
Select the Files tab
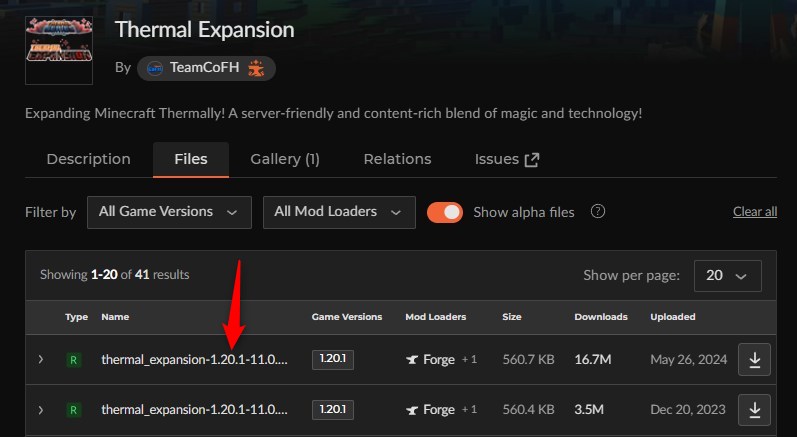tap(191, 160)
